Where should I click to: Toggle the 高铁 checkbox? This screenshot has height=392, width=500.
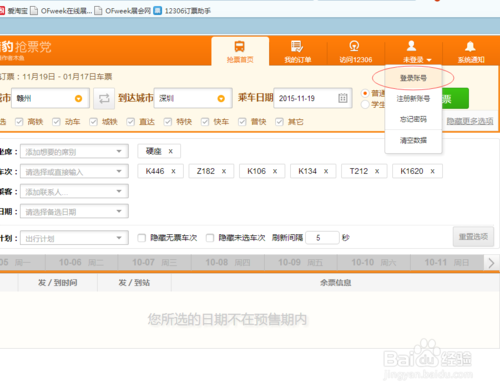19,122
